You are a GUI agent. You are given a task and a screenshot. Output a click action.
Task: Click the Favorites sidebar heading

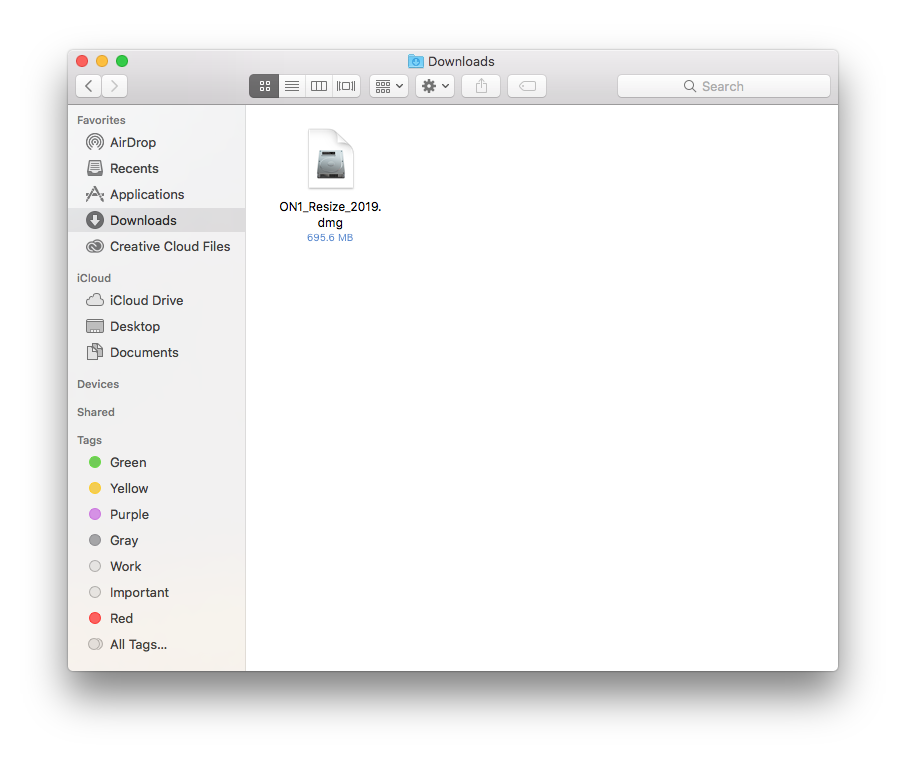point(101,120)
